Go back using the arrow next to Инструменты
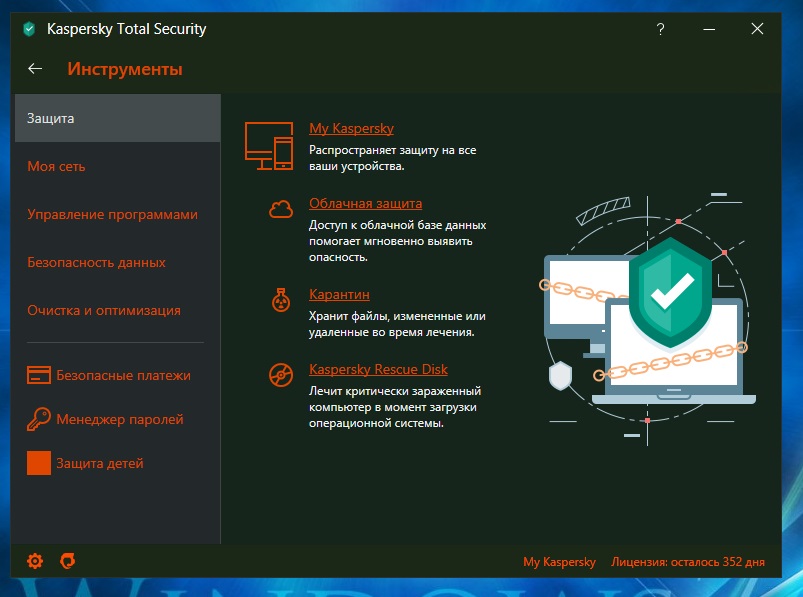 [x=35, y=69]
